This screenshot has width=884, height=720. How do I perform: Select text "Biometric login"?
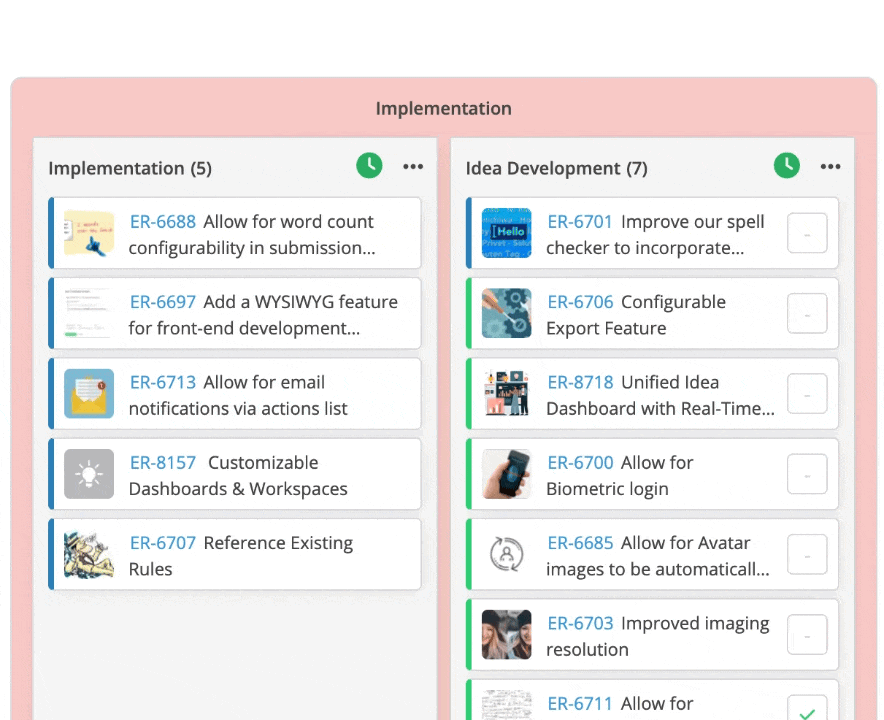coord(607,489)
